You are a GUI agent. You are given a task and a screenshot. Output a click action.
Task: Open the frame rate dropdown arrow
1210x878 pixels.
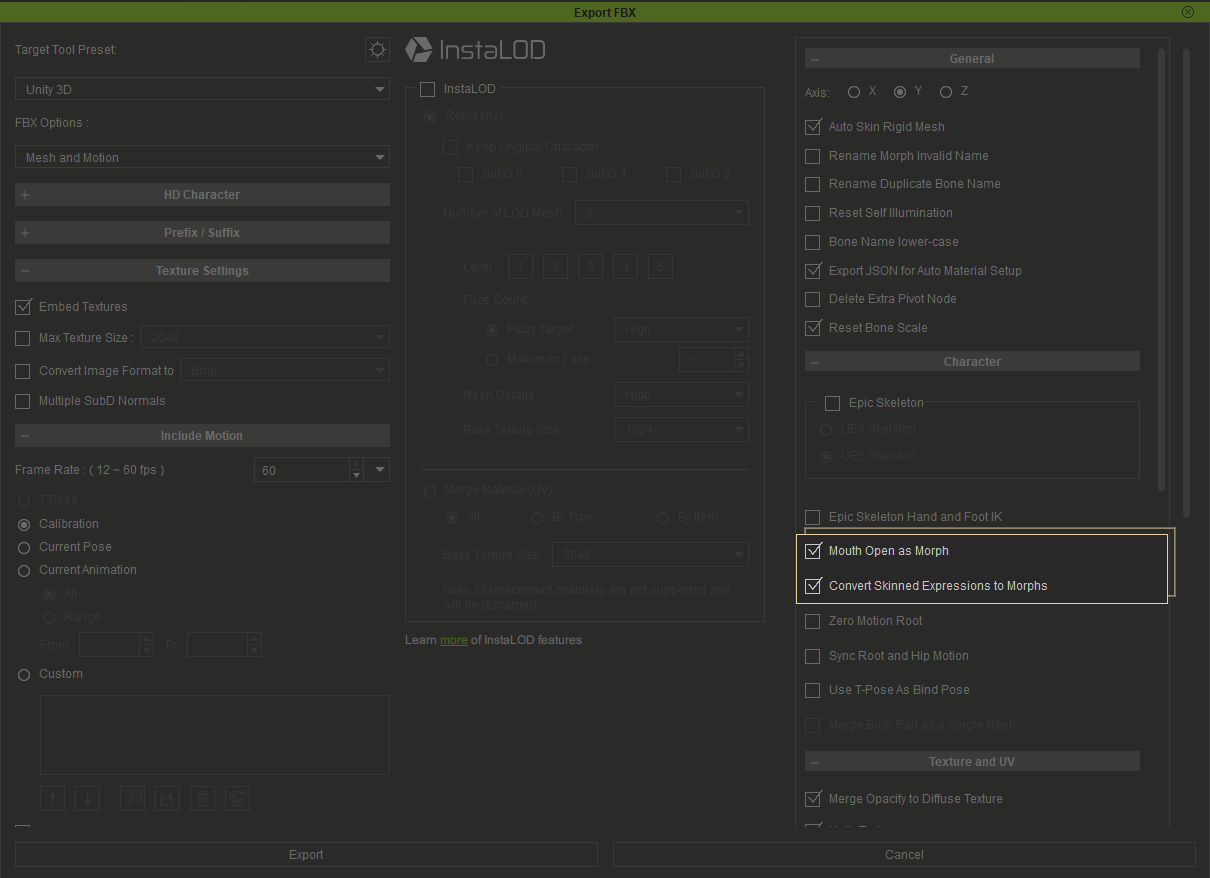click(x=379, y=470)
